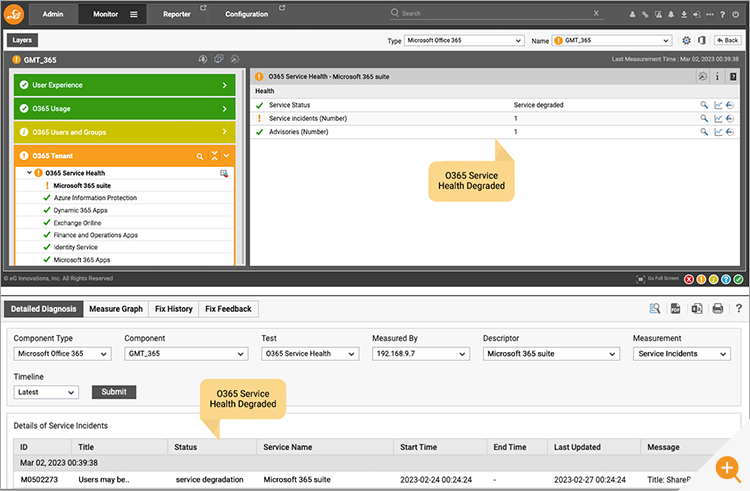The height and width of the screenshot is (491, 750).
Task: Click the help book icon in Service Health panel
Action: click(x=733, y=76)
